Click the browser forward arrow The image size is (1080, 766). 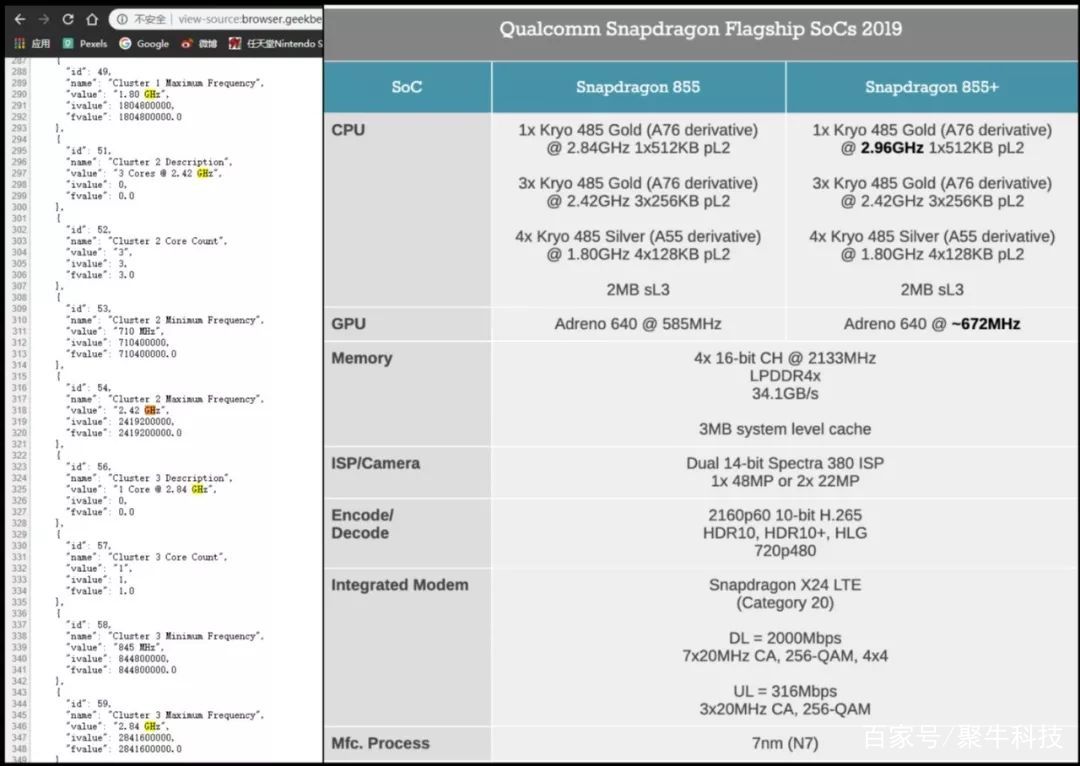[x=43, y=19]
